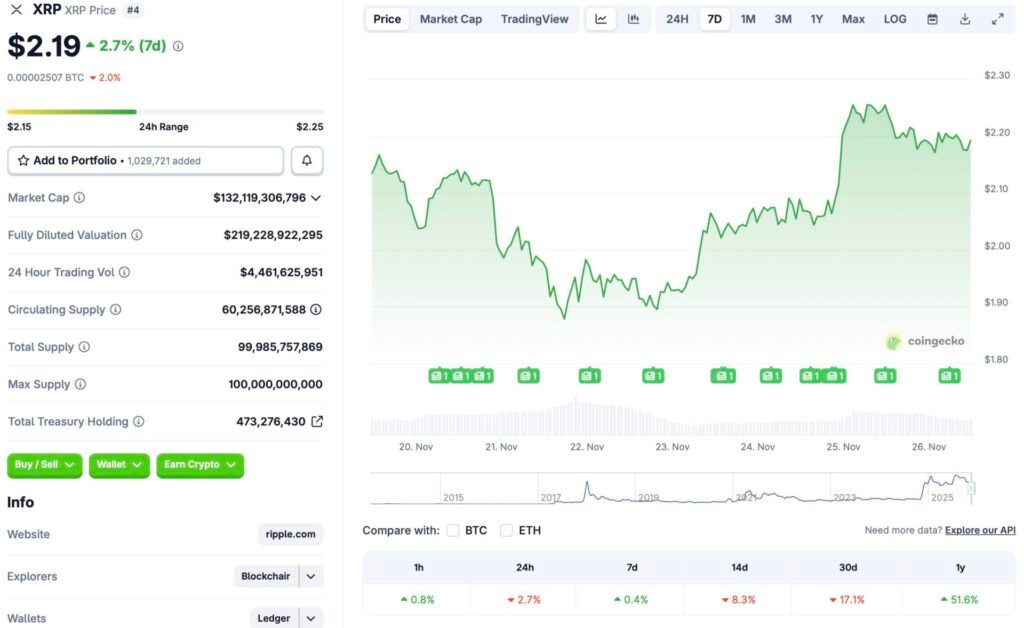
Task: Open Total Treasury Holding external link
Action: pyautogui.click(x=318, y=421)
